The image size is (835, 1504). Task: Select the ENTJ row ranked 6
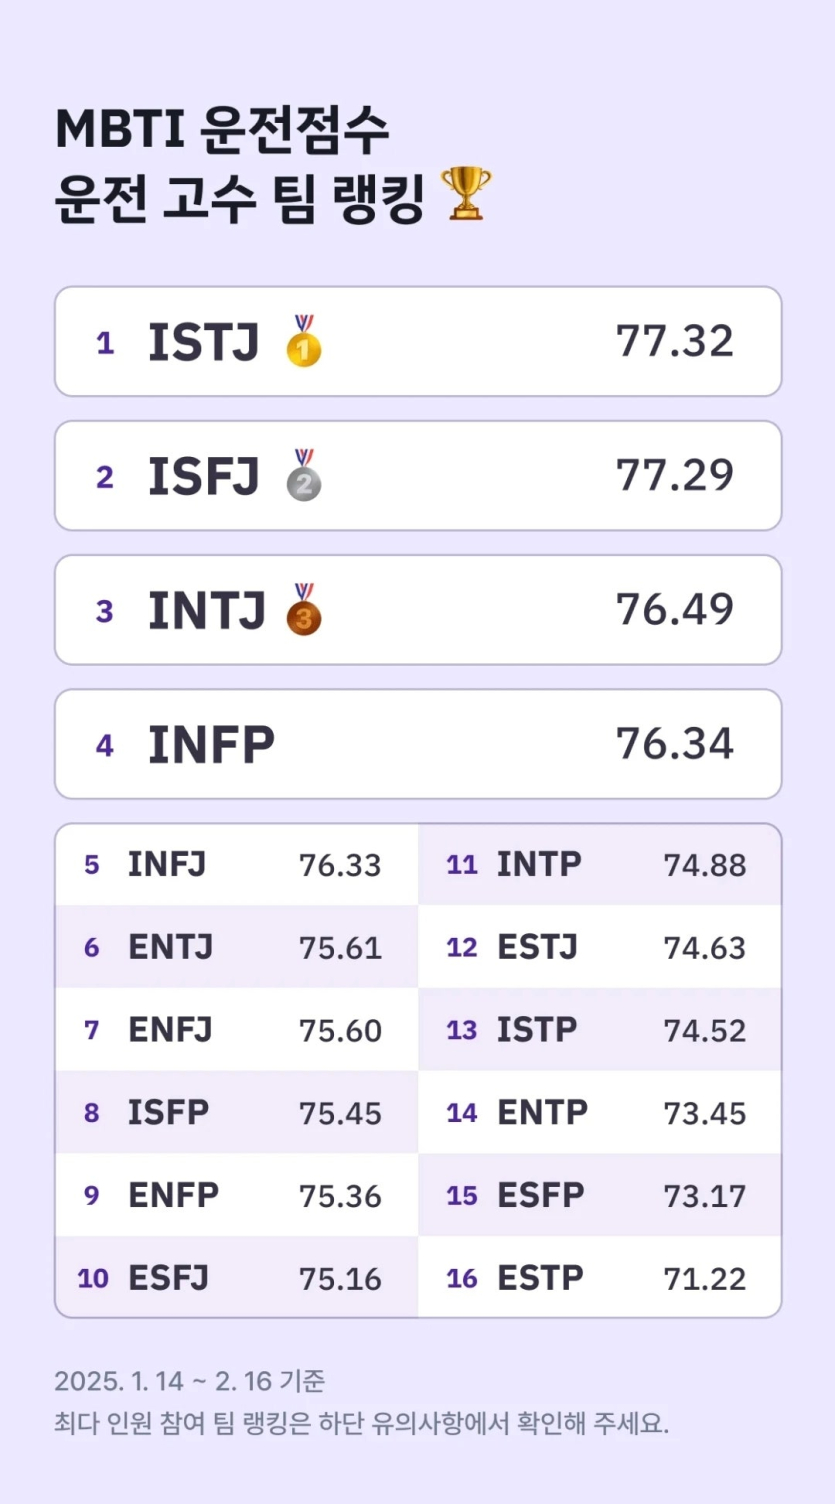(236, 947)
